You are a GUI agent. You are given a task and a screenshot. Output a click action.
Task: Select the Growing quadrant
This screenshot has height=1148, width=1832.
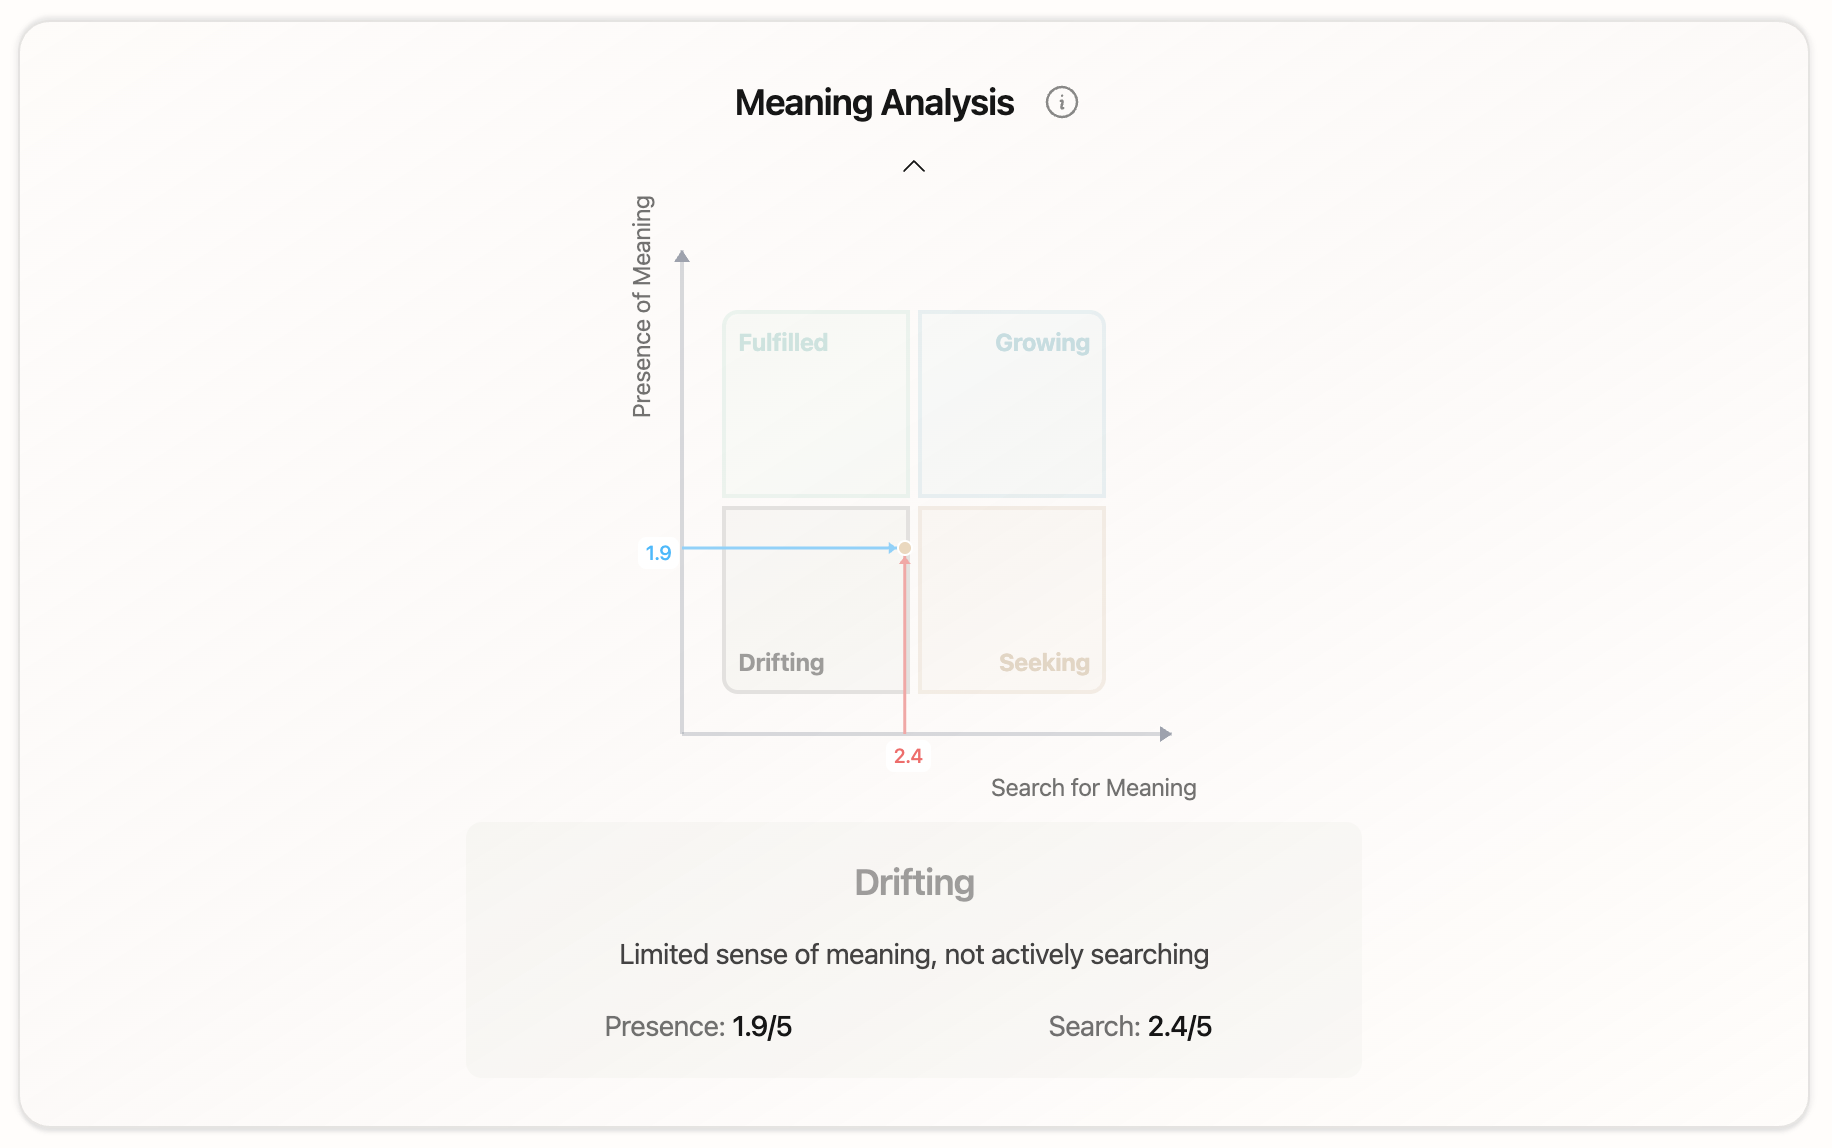pos(1012,404)
